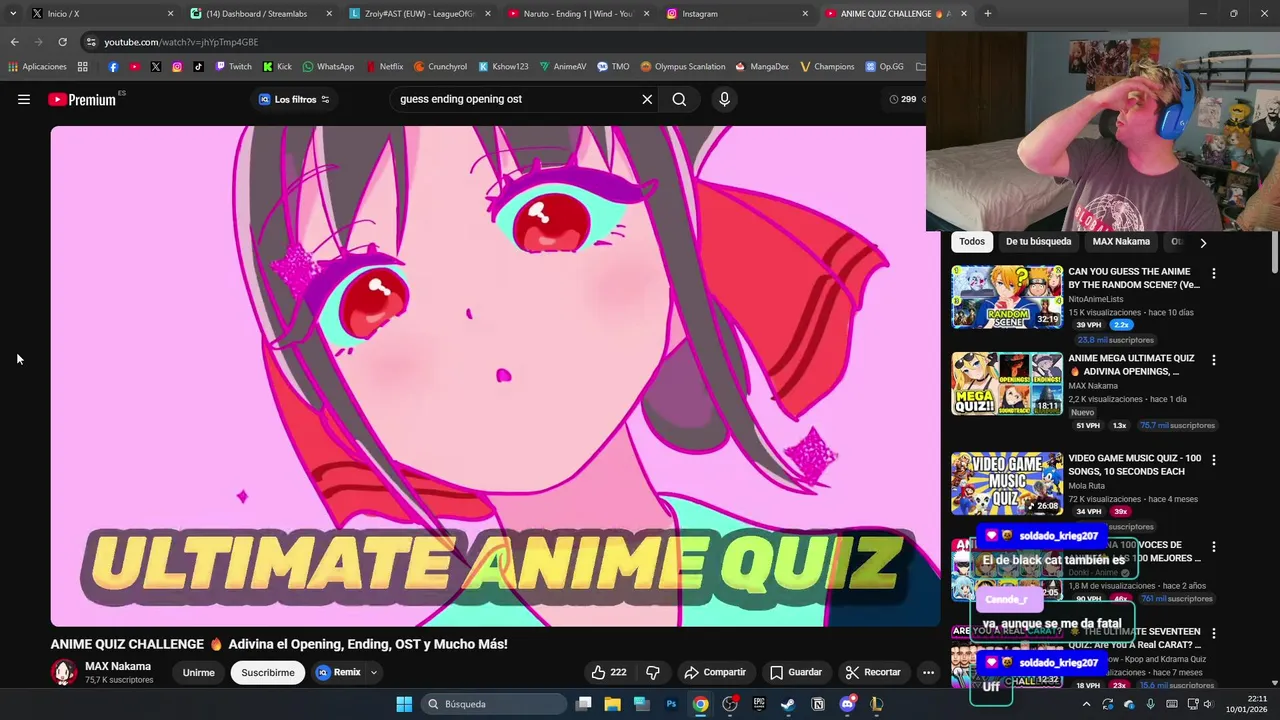Viewport: 1280px width, 720px height.
Task: Reload the page in Chrome
Action: [x=62, y=42]
